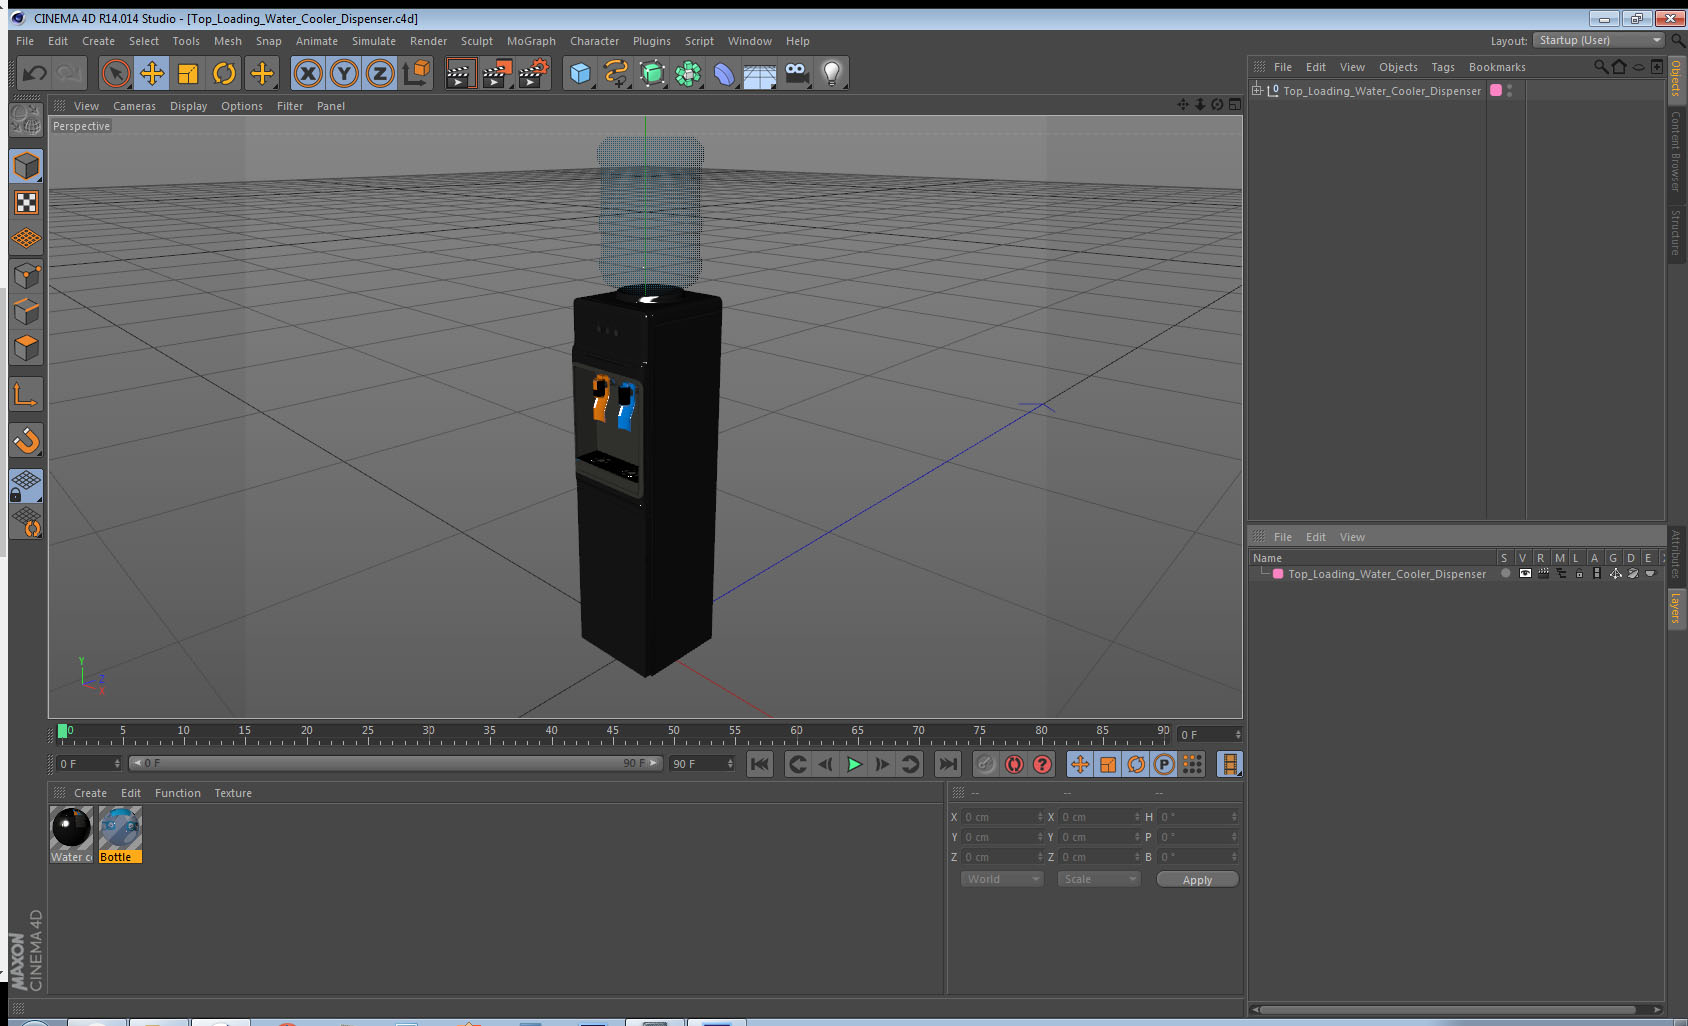Open the Deformer objects icon
Viewport: 1688px width, 1026px height.
click(x=724, y=73)
